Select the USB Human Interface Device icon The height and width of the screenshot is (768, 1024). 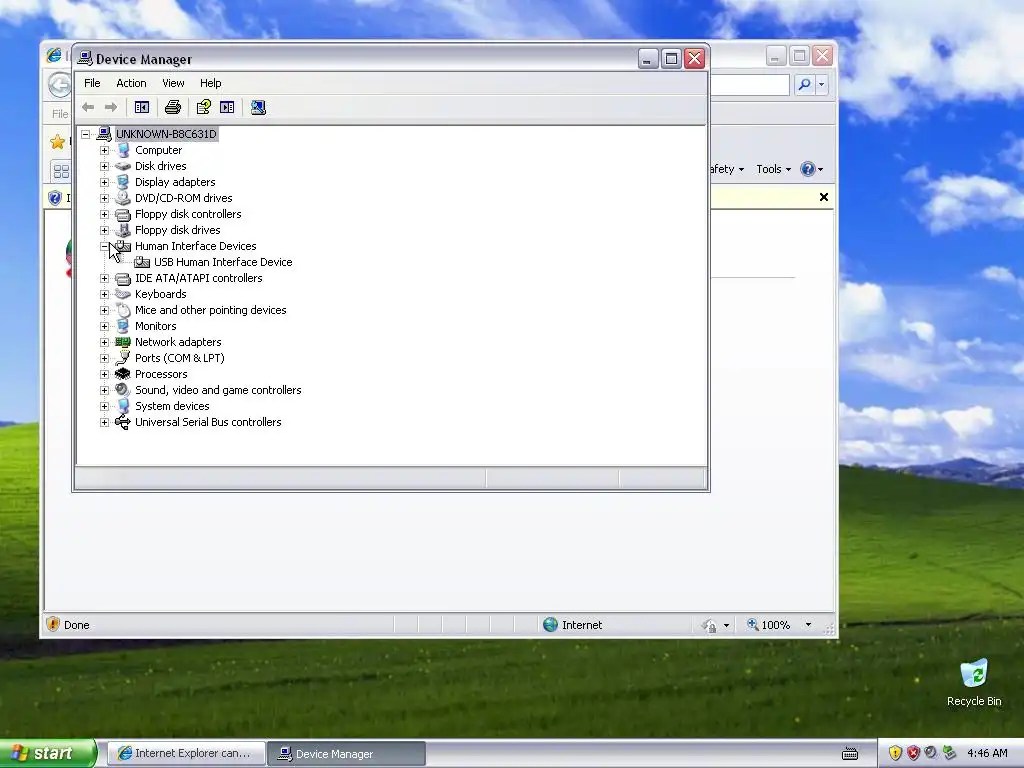(x=142, y=262)
